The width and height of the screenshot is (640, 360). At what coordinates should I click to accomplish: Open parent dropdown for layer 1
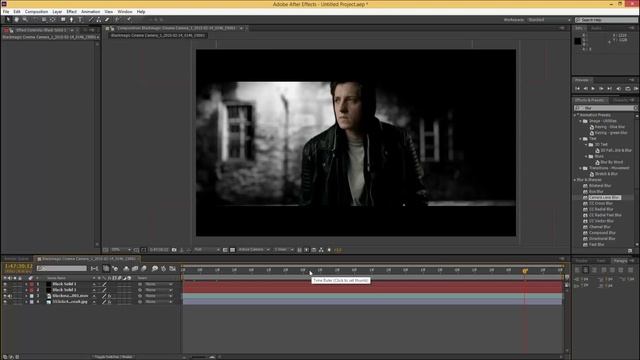(x=158, y=284)
